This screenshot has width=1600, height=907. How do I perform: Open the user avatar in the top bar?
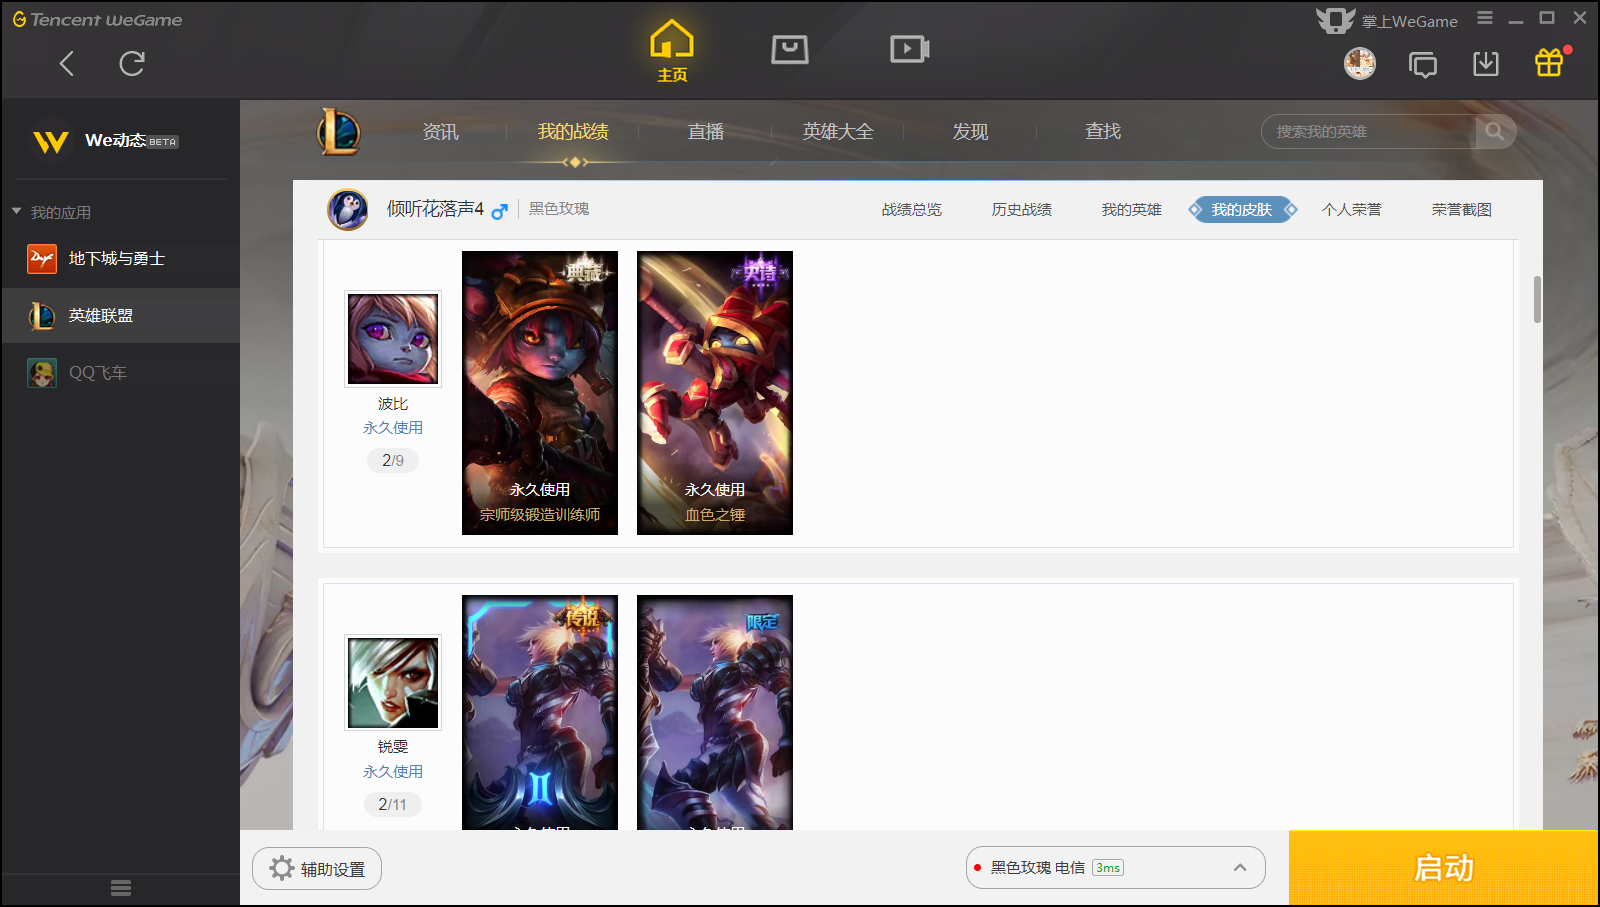click(1360, 64)
